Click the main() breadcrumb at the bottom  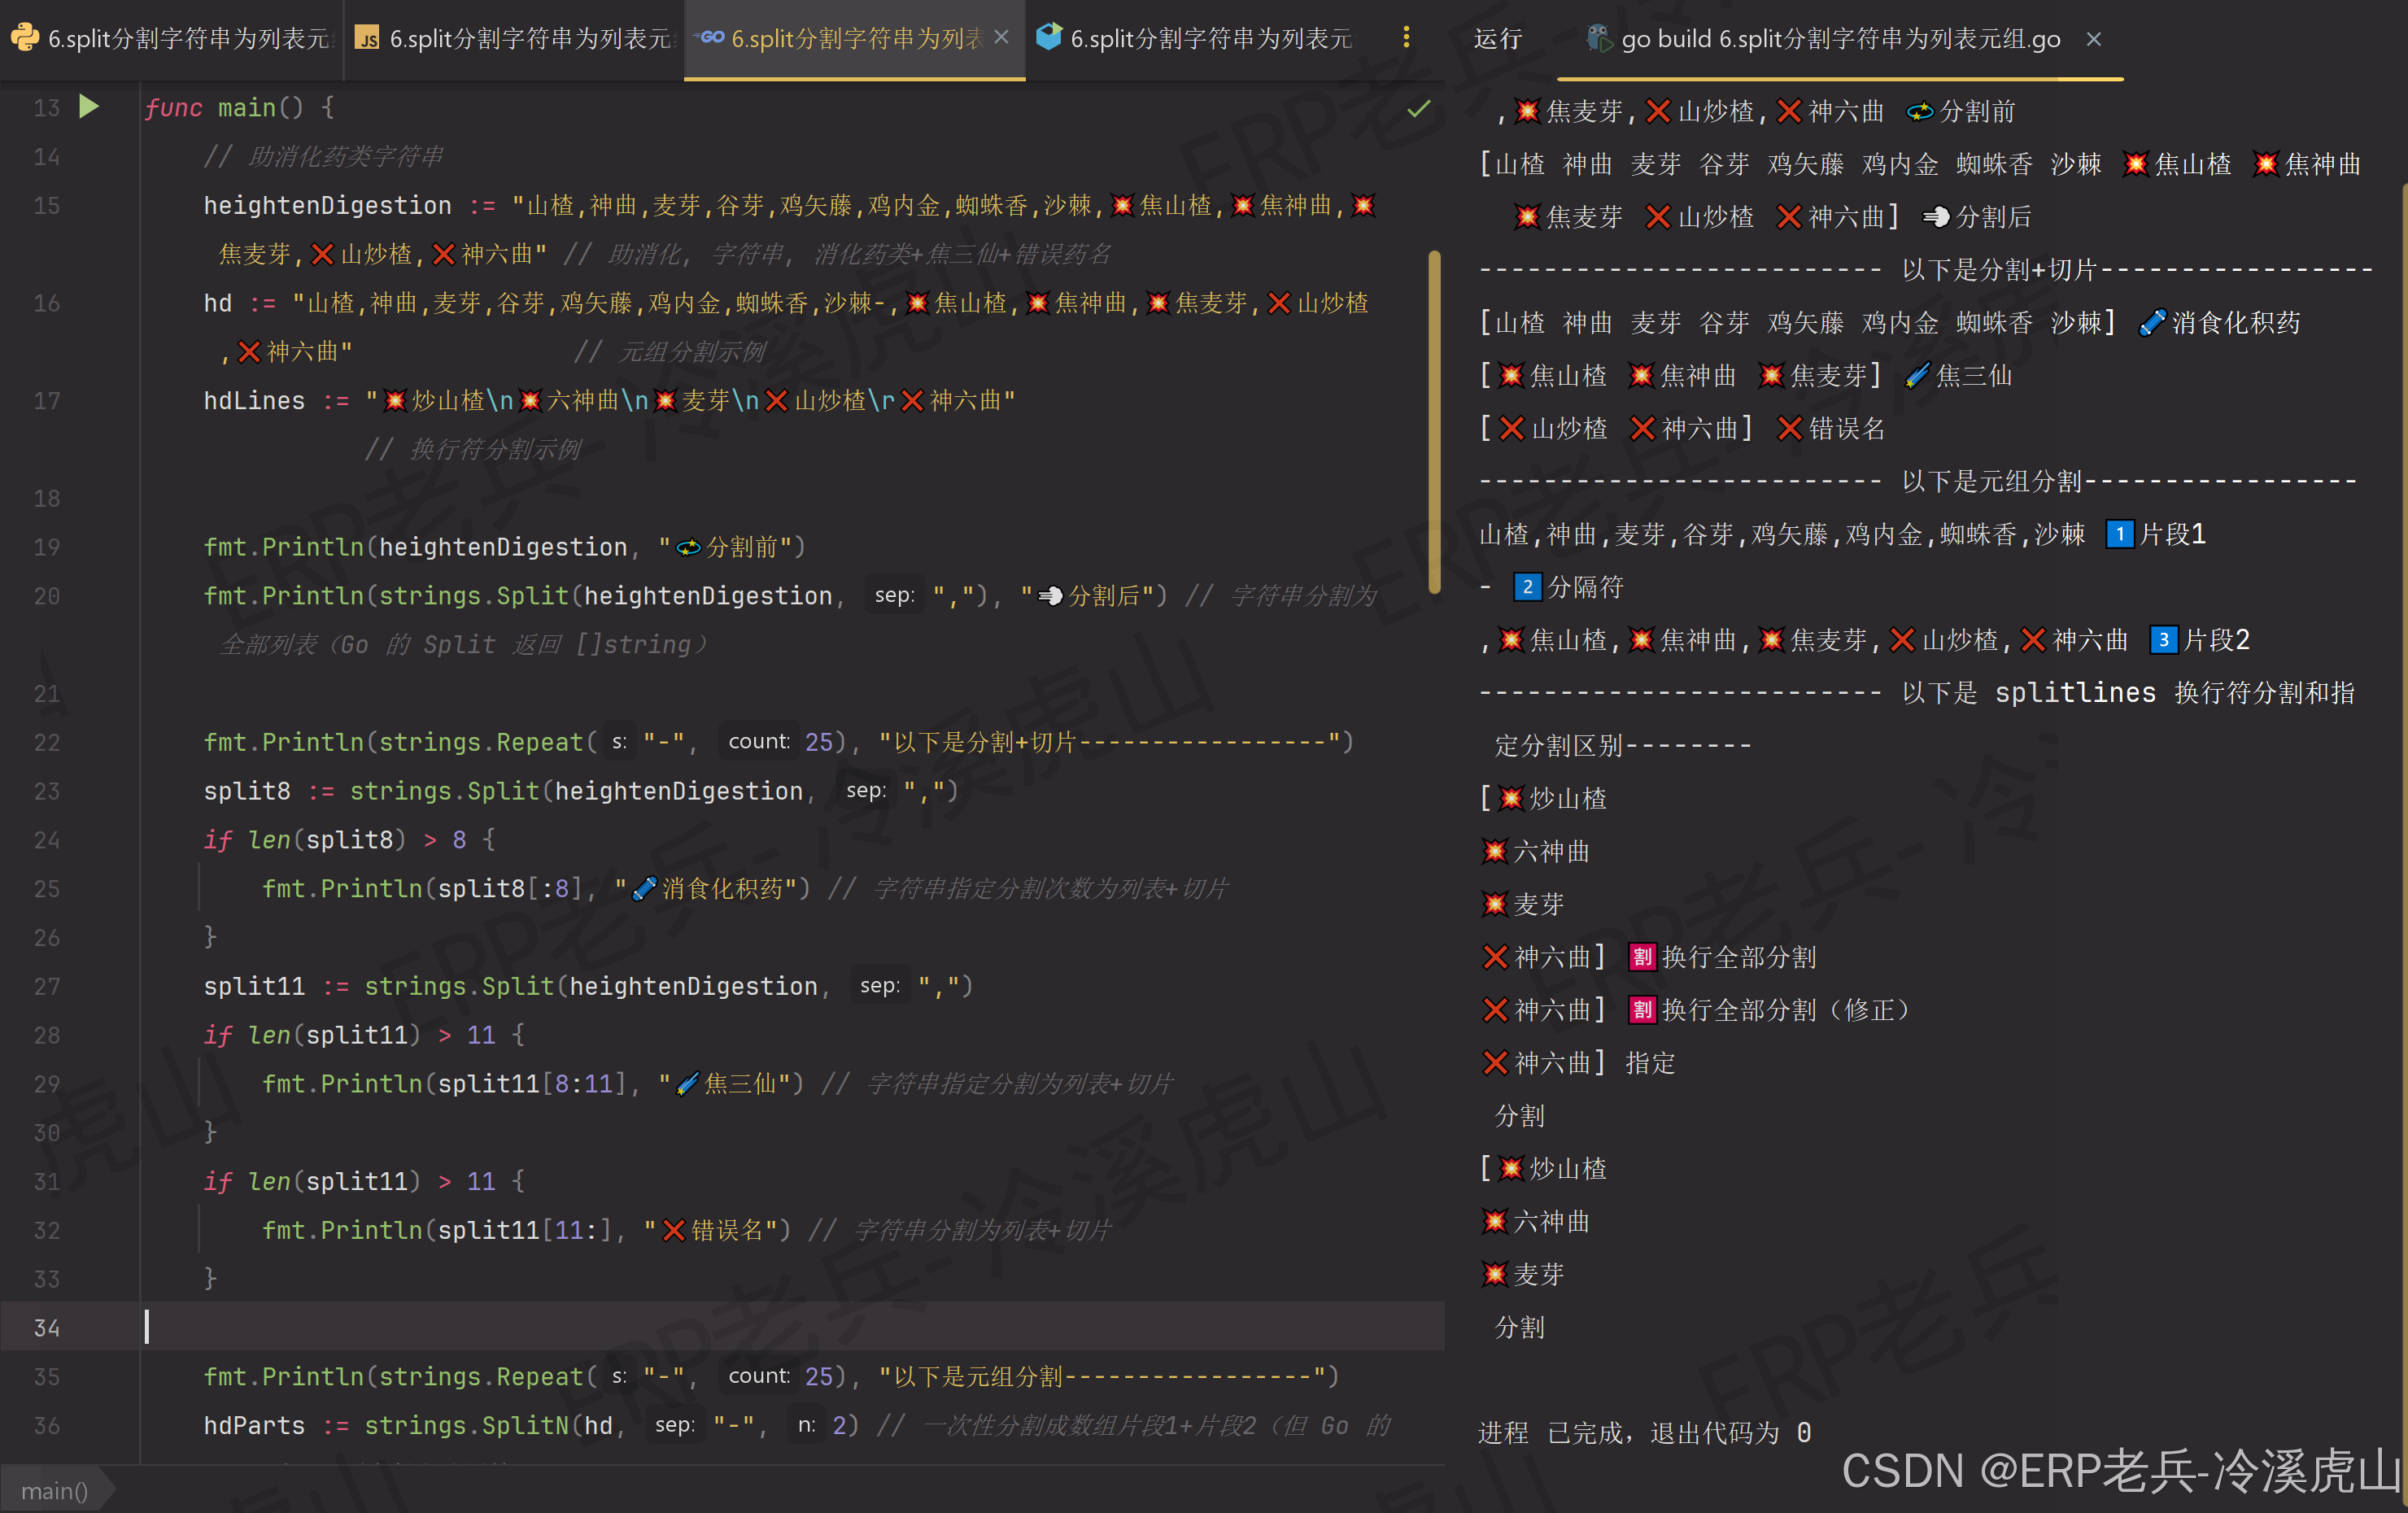pyautogui.click(x=55, y=1490)
